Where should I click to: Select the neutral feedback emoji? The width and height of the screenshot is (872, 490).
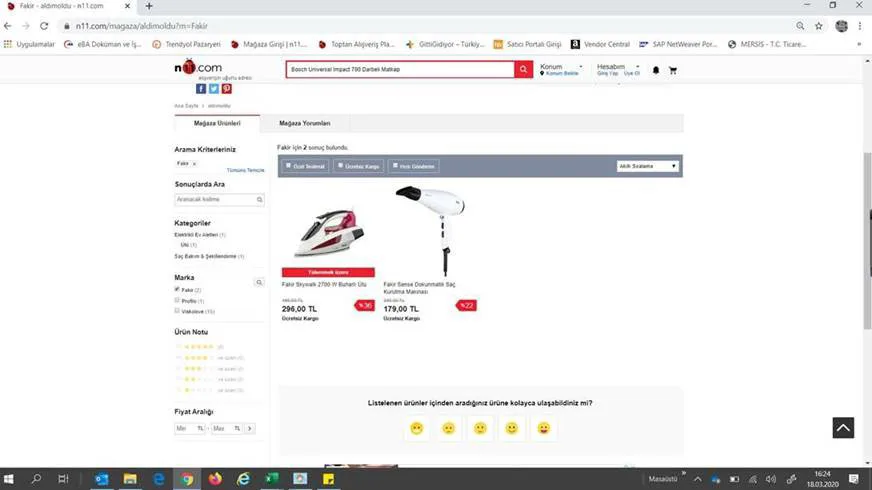tap(480, 428)
